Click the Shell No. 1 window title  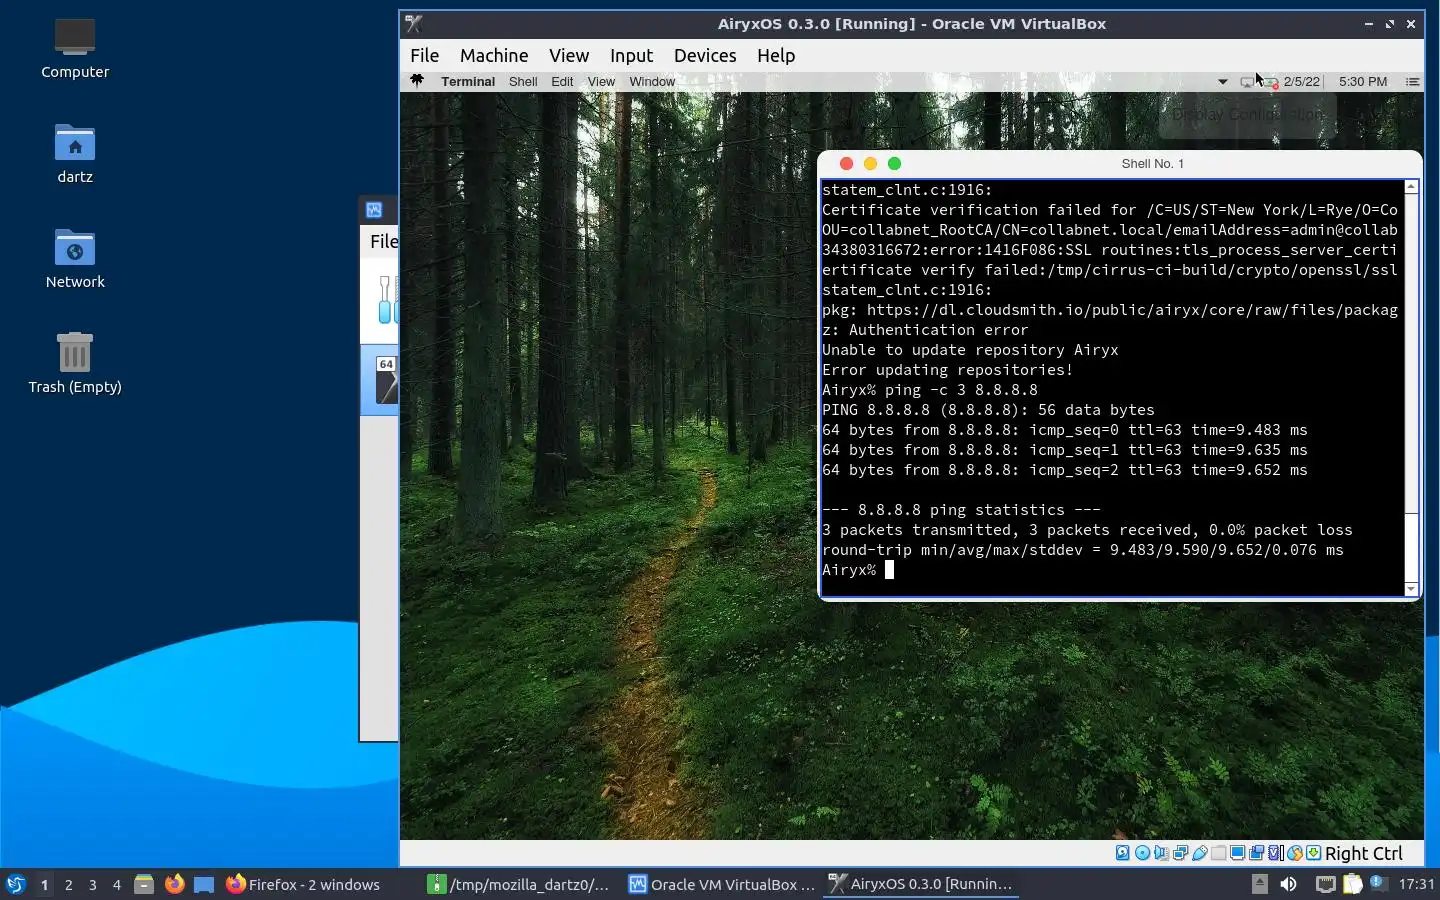tap(1153, 164)
